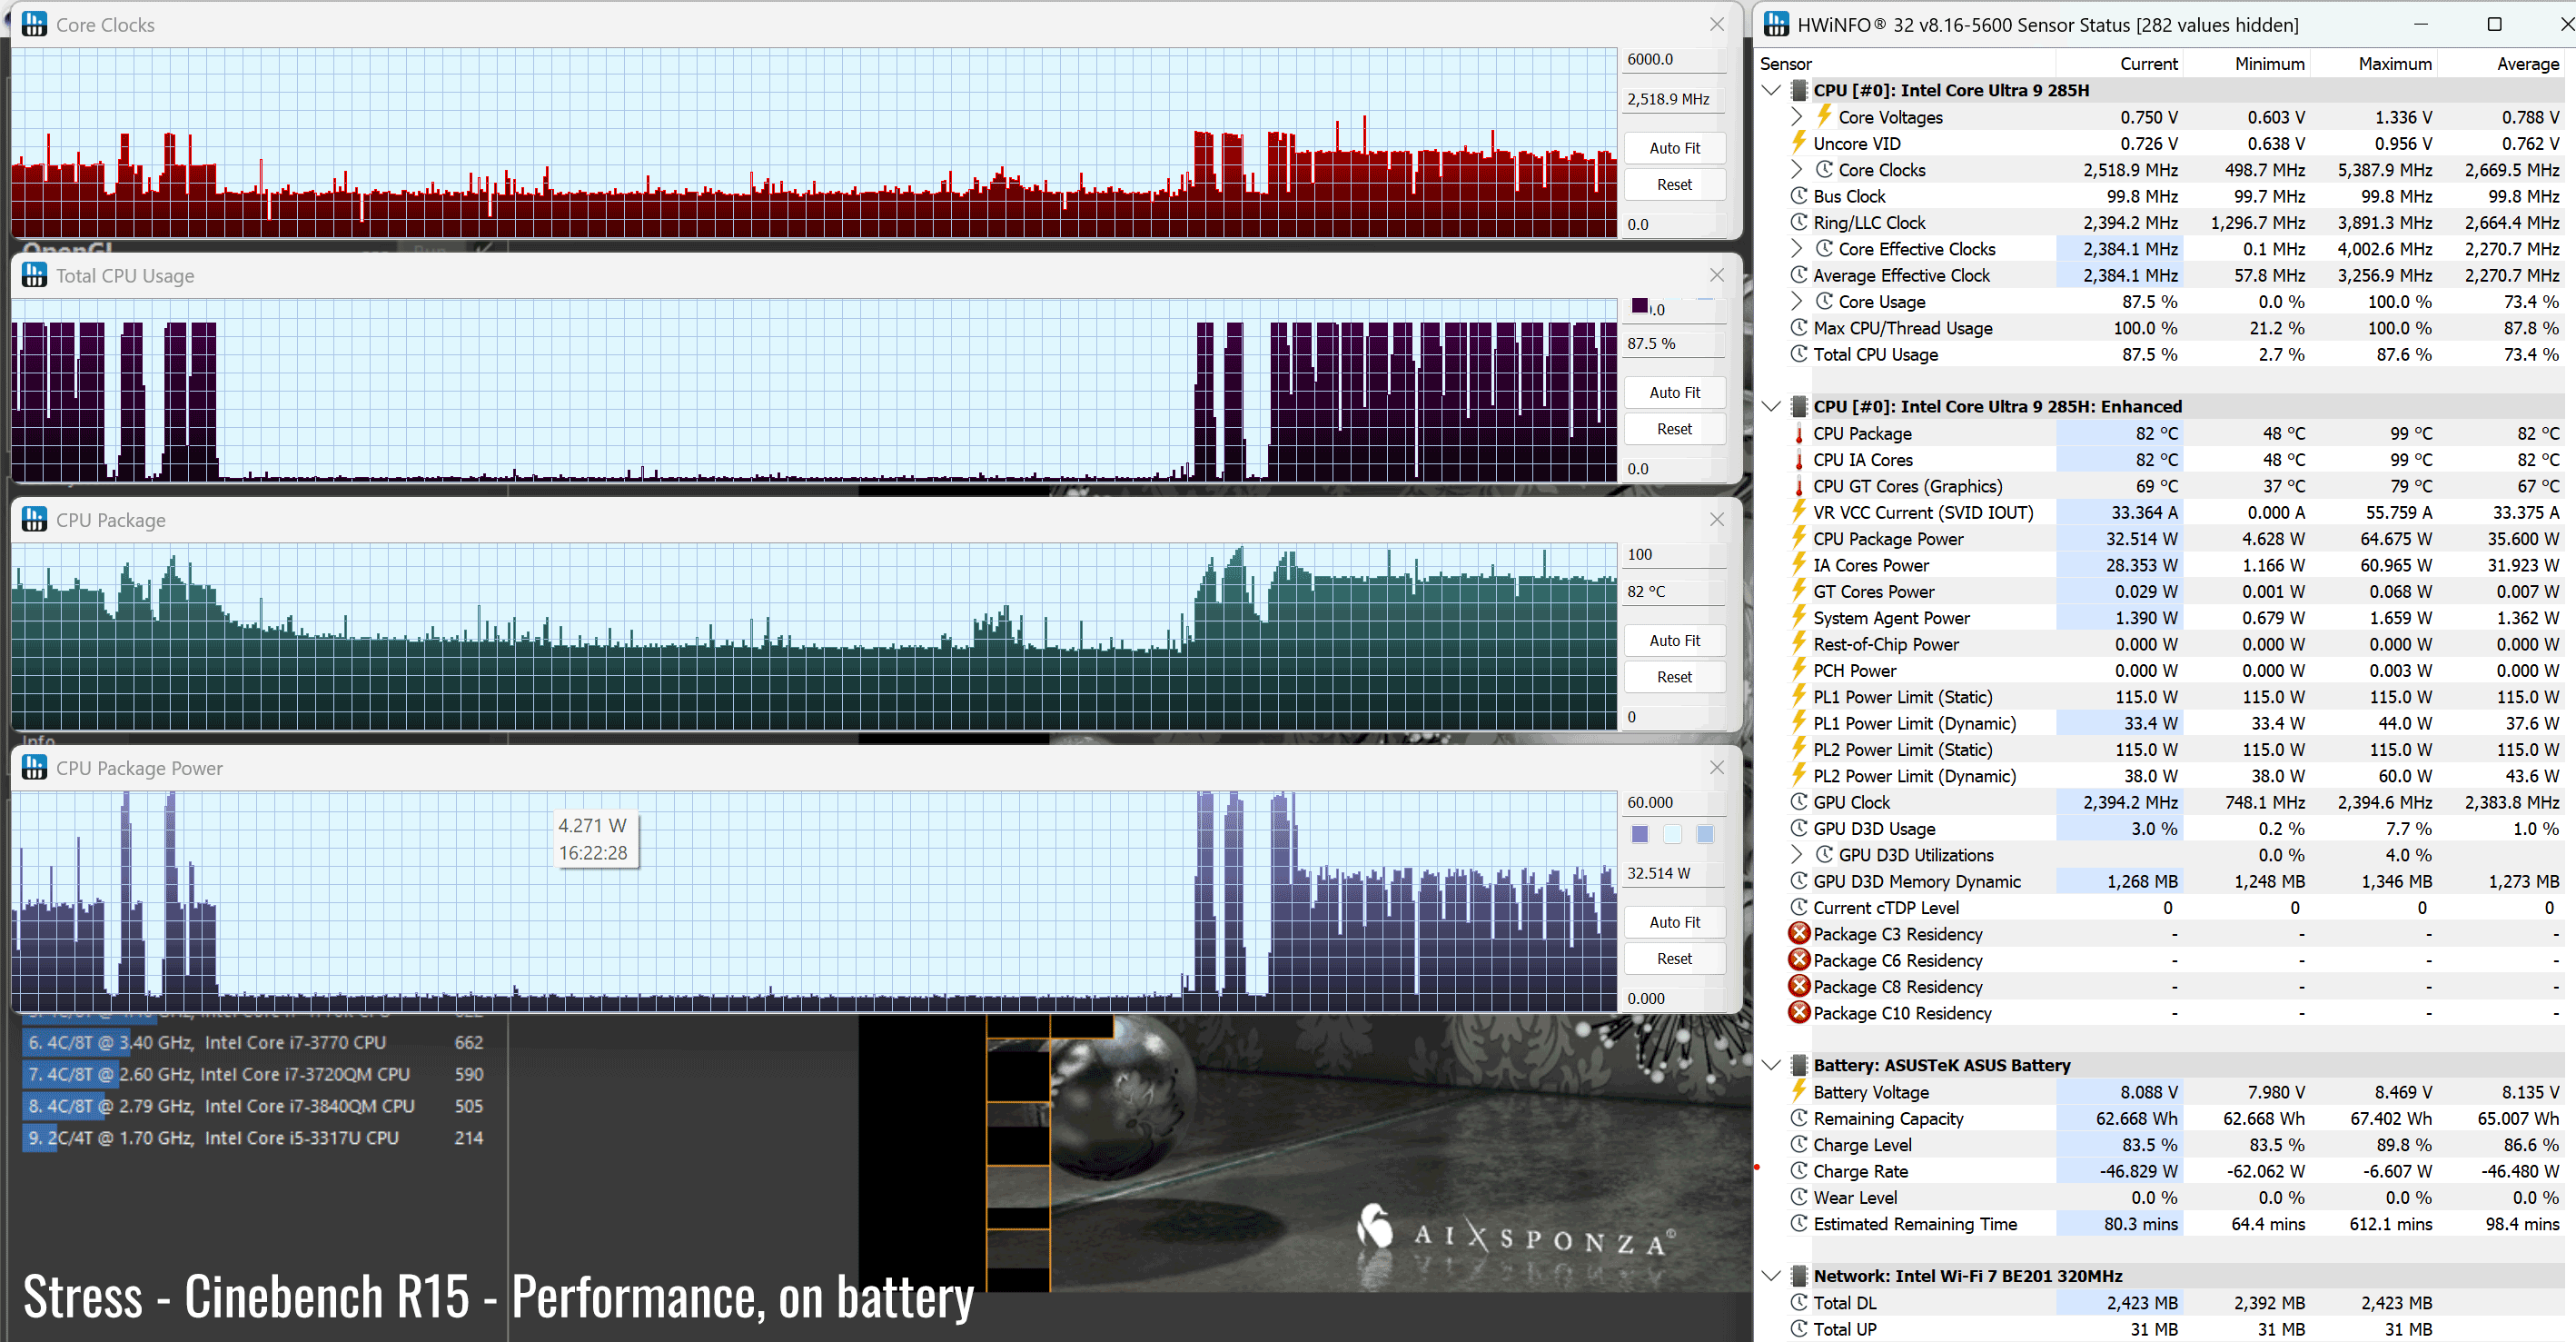Select Cinebench ranking entry Intel Core i5-3317U CPU
The image size is (2576, 1342).
[x=256, y=1138]
